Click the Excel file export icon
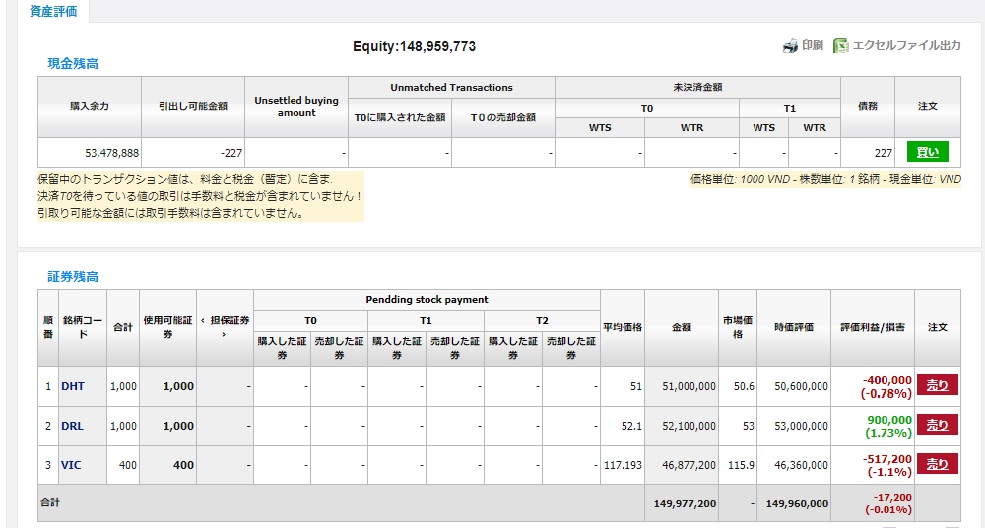The width and height of the screenshot is (985, 528). 841,46
